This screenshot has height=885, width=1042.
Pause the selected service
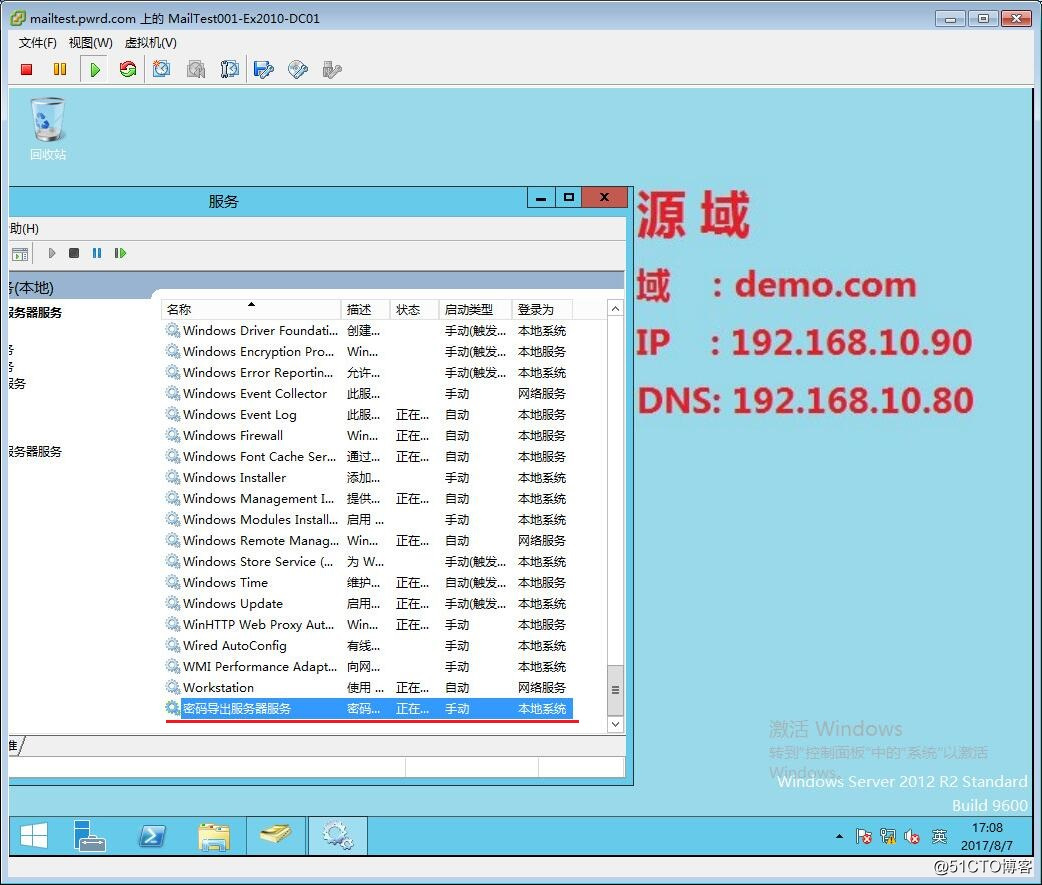pyautogui.click(x=97, y=253)
